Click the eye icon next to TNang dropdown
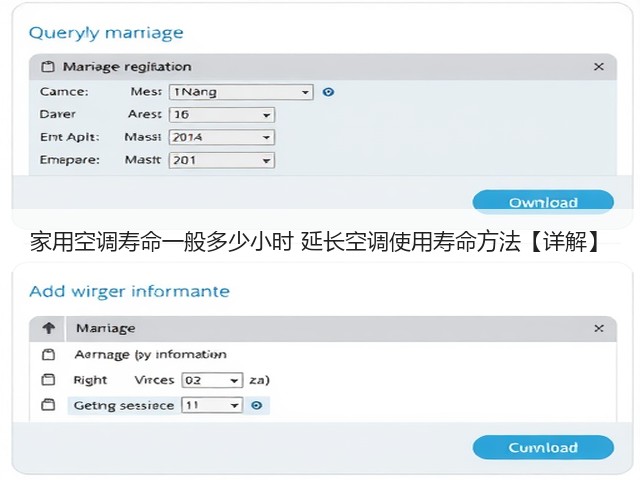640x480 pixels. point(328,92)
